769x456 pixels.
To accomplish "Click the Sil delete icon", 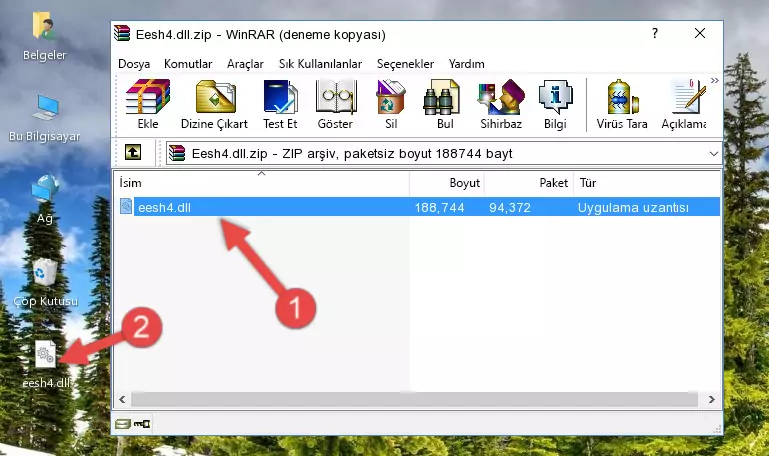I will pos(391,104).
